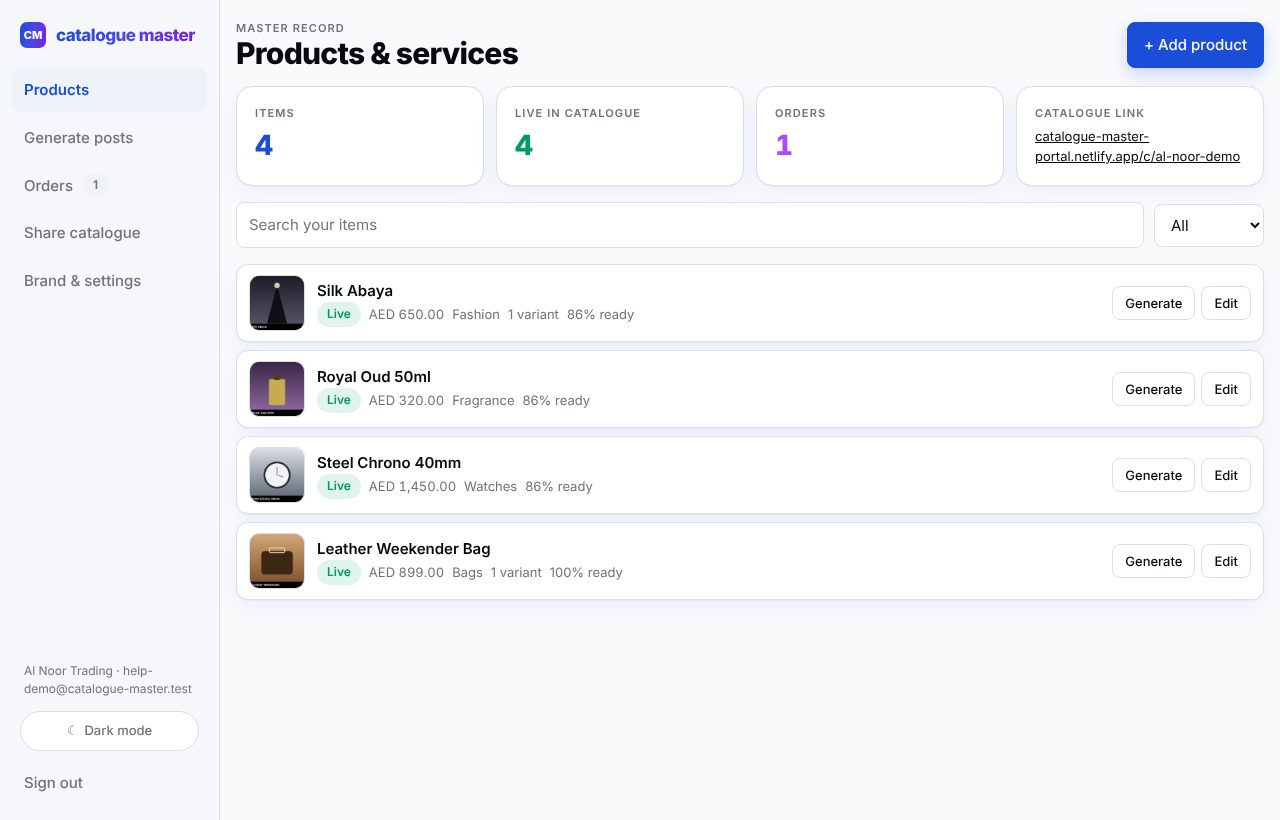Screen dimensions: 1280x820
Task: Generate posts for Royal Oud 50ml
Action: (1153, 389)
